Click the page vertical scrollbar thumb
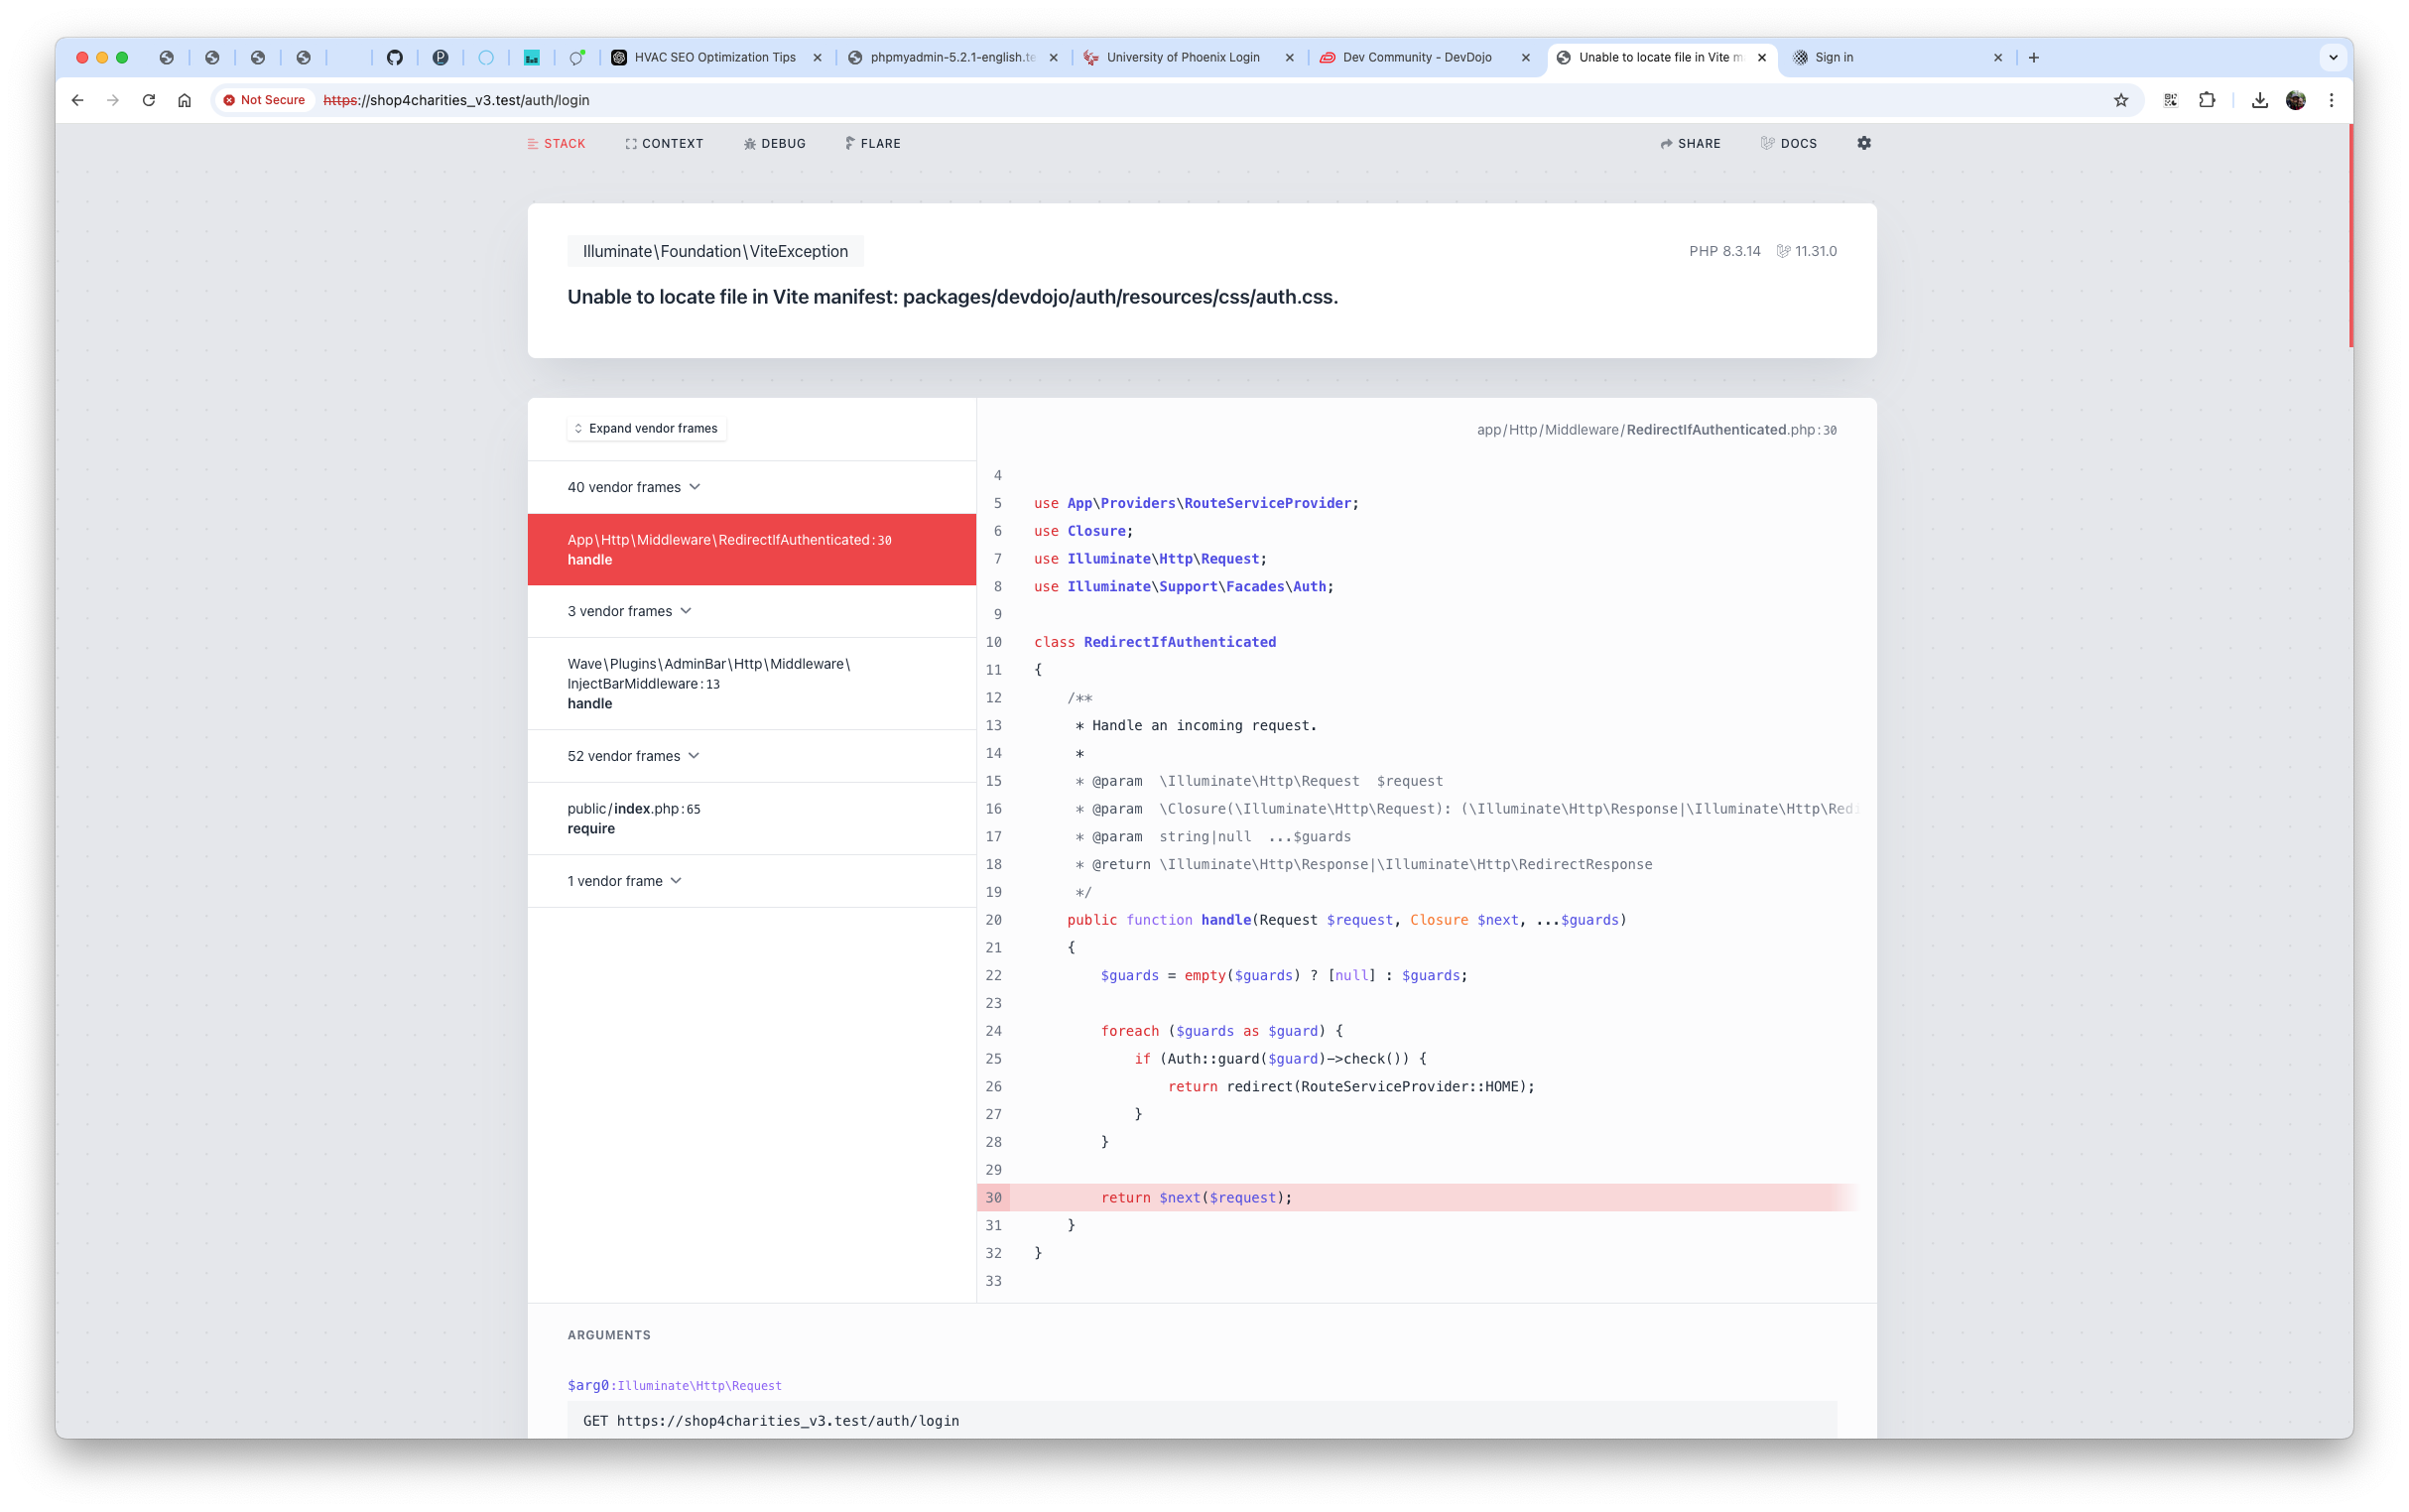The width and height of the screenshot is (2409, 1512). [x=2350, y=235]
